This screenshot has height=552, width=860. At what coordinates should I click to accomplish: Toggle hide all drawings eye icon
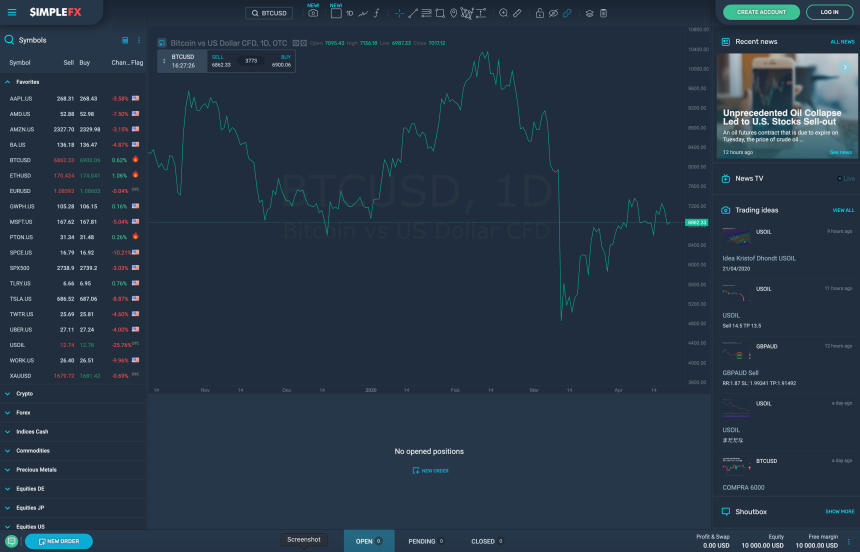pos(553,14)
